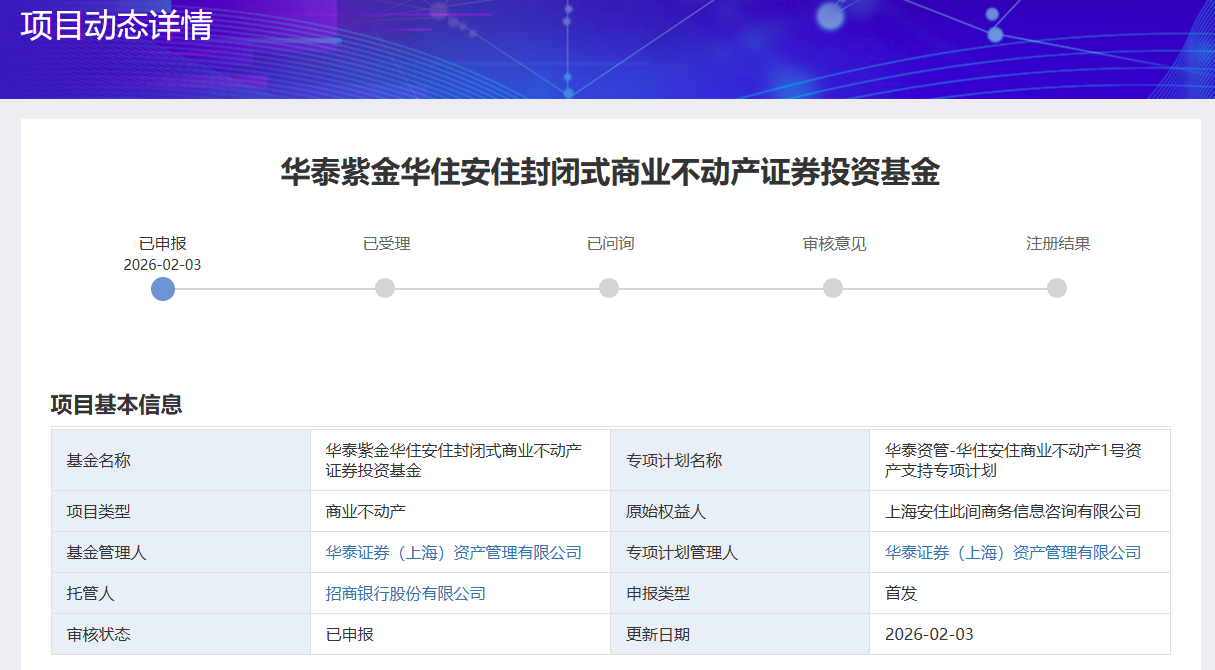
Task: Click the 审核意见 step label text
Action: tap(834, 244)
